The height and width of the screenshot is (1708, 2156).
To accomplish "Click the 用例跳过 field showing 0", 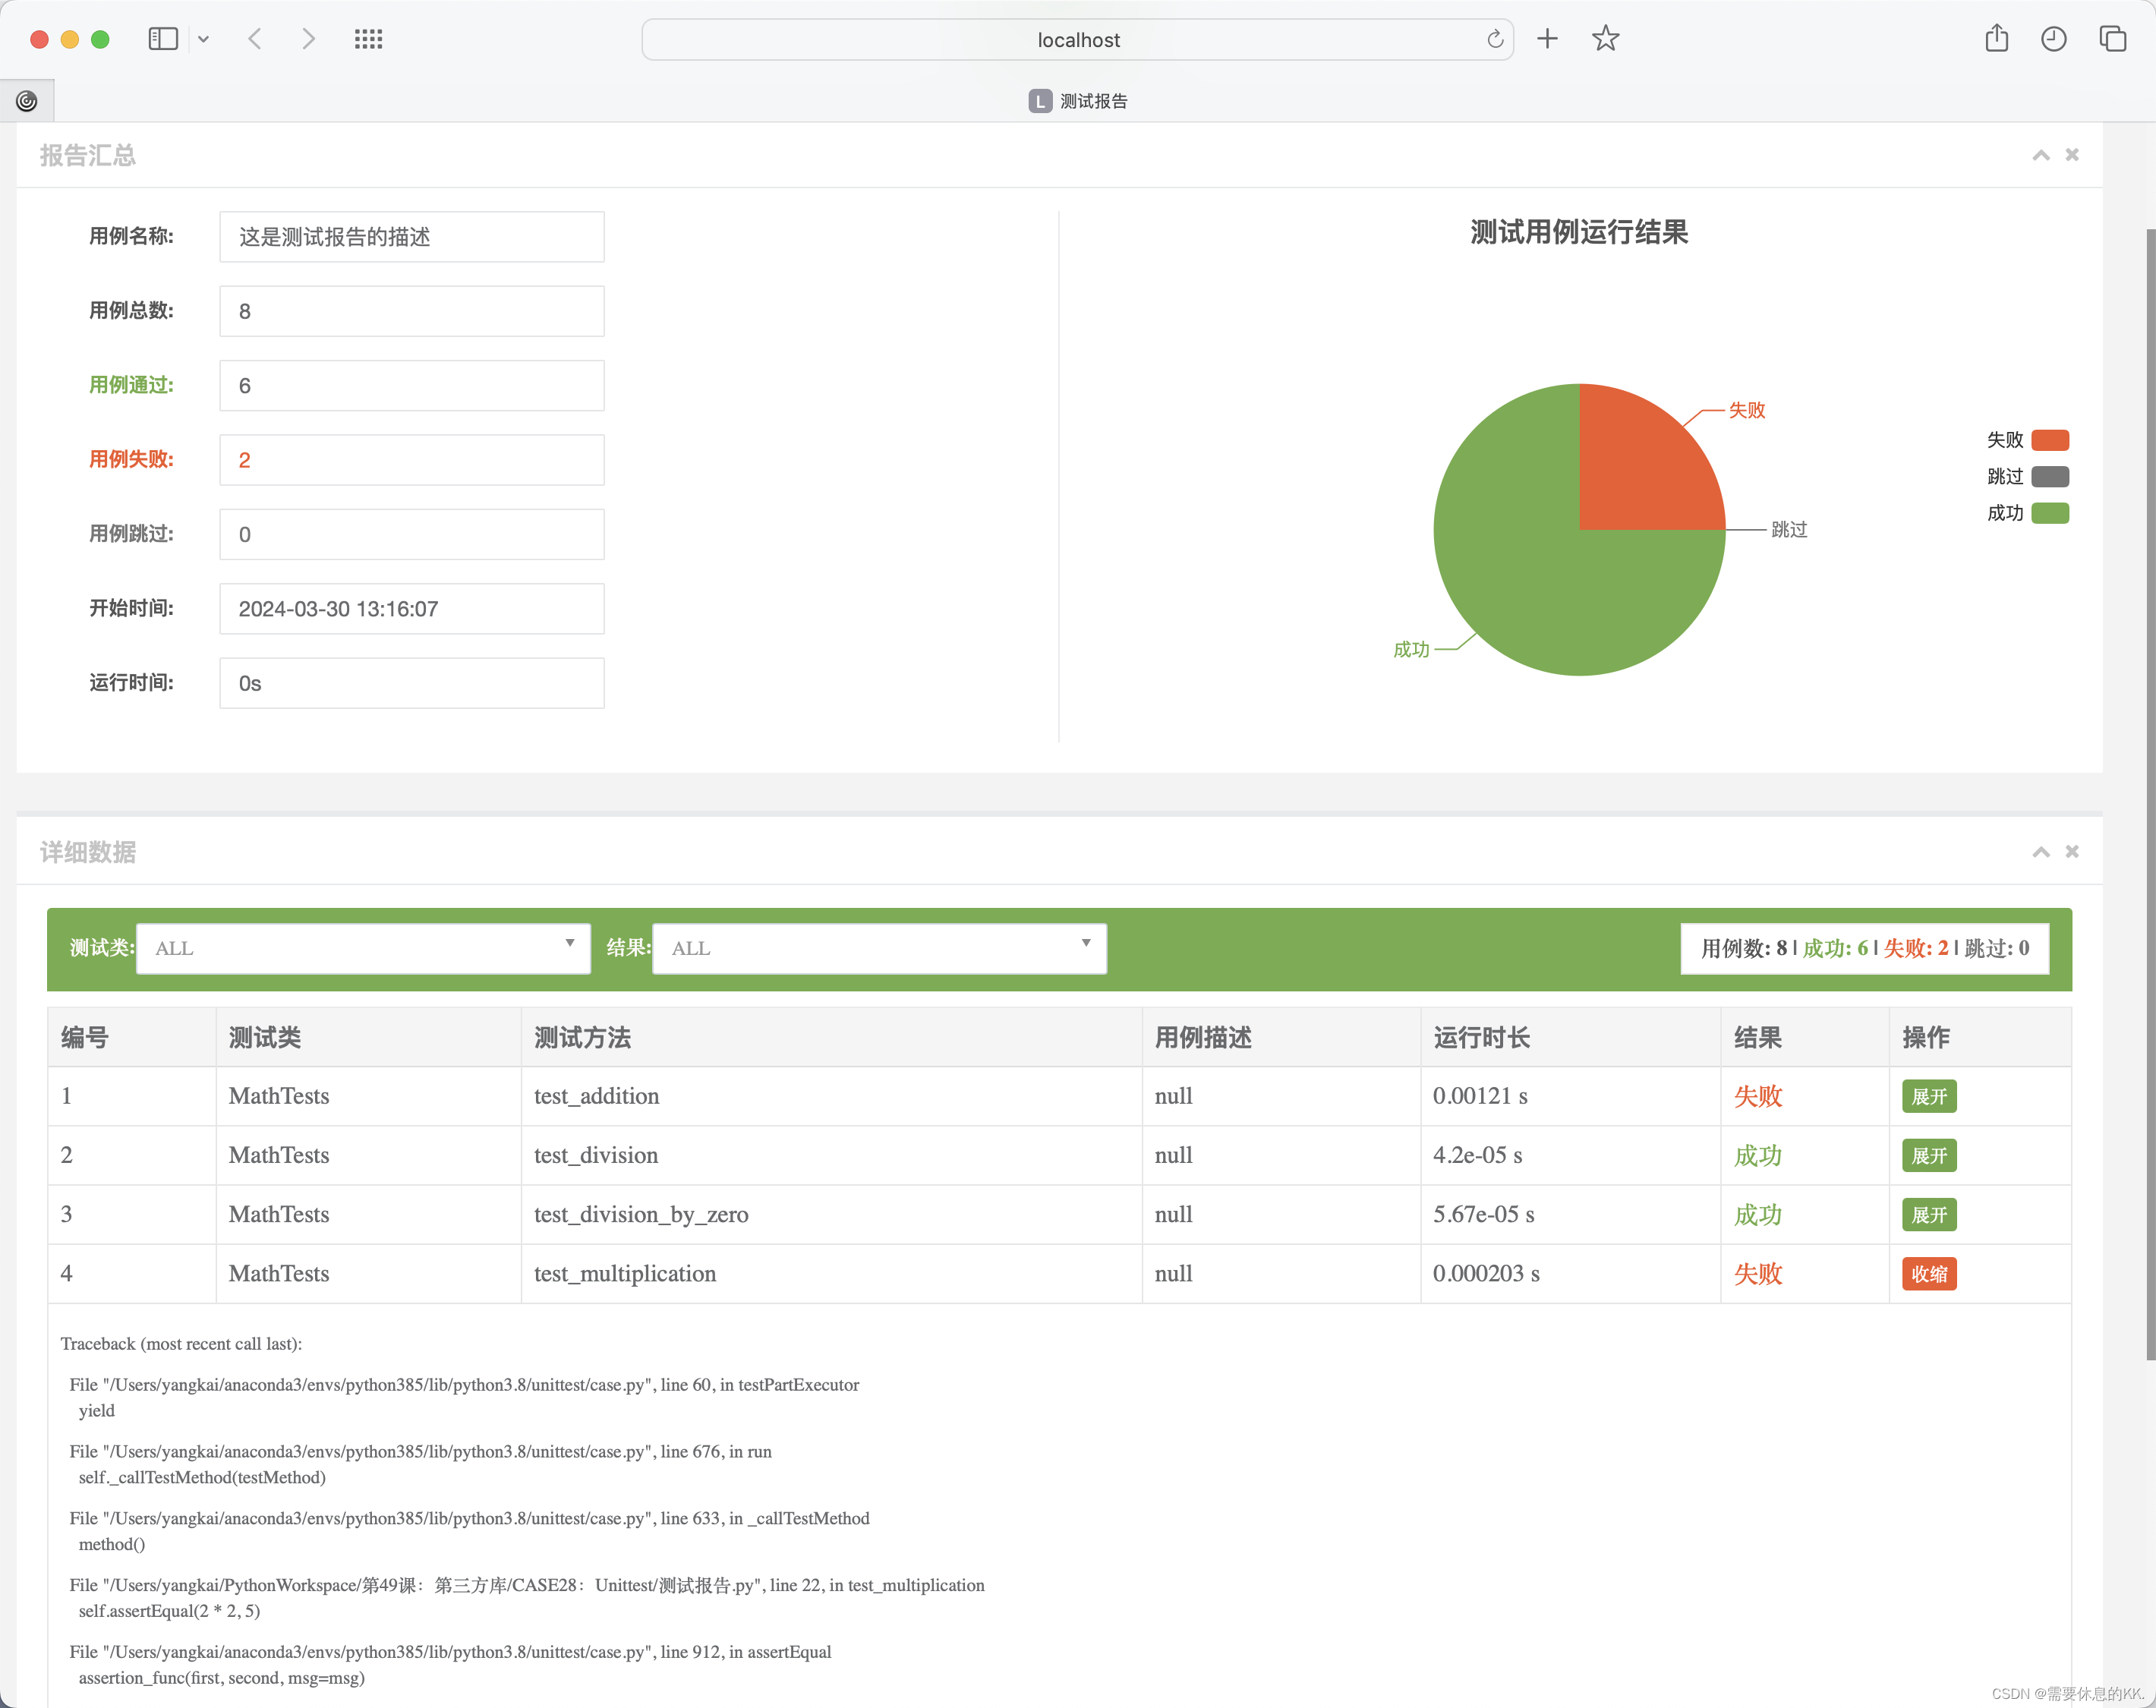I will click(x=412, y=535).
